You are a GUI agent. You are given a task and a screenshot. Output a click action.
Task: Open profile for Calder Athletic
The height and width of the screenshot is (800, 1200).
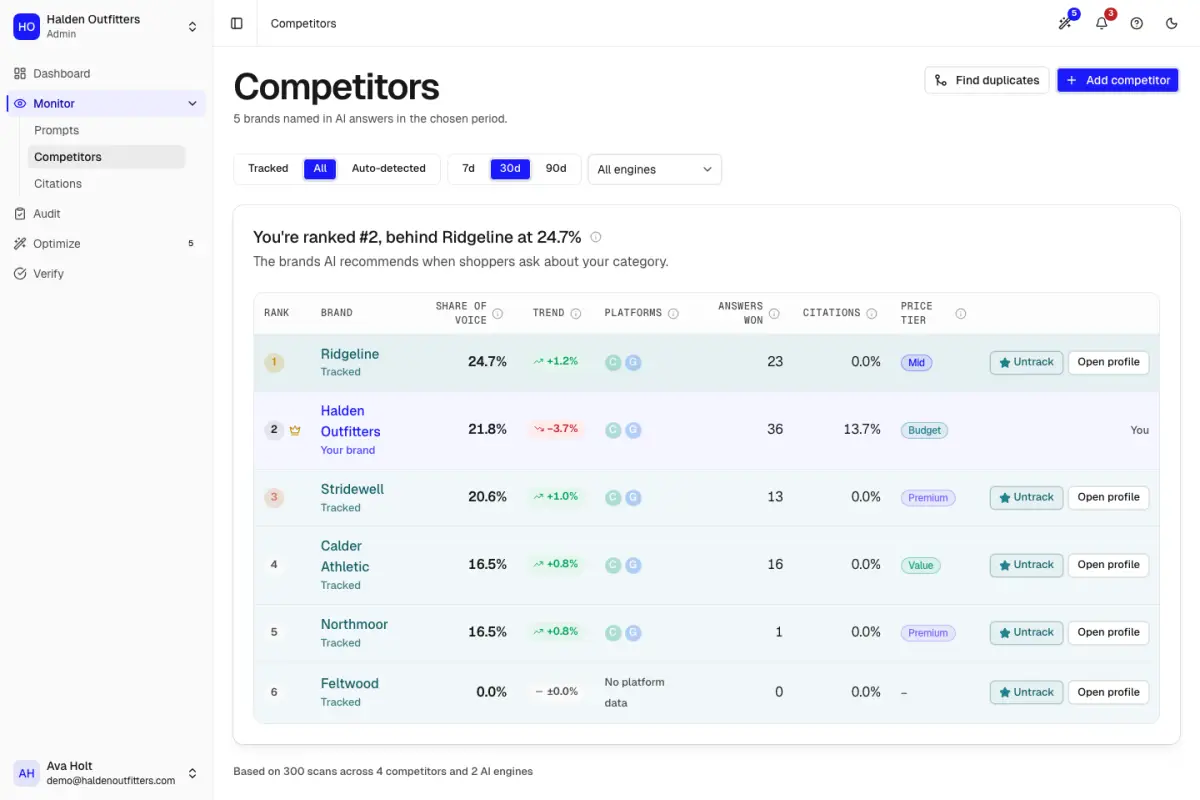(1108, 565)
